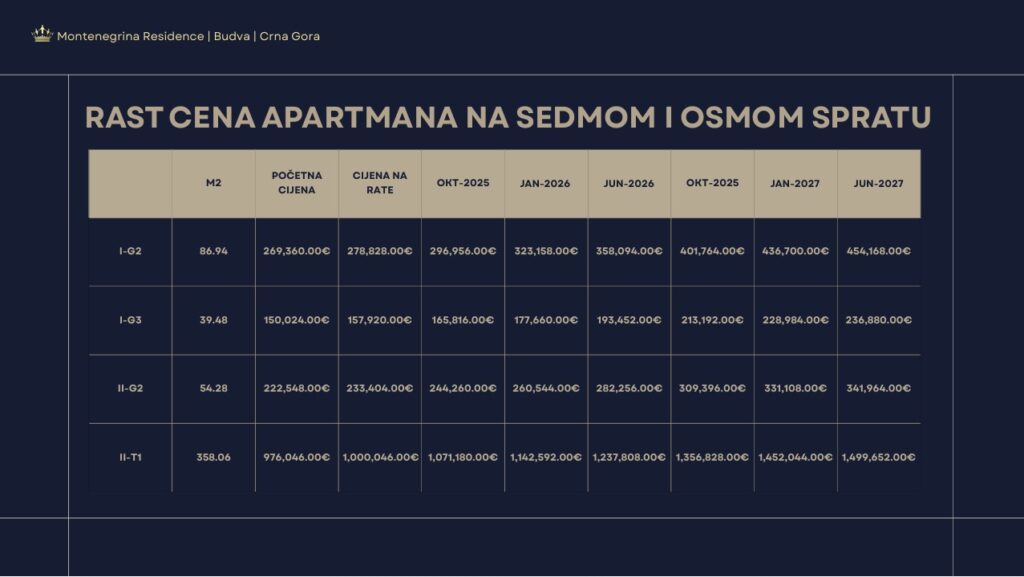Image resolution: width=1024 pixels, height=577 pixels.
Task: Click the M2 column header
Action: 213,183
